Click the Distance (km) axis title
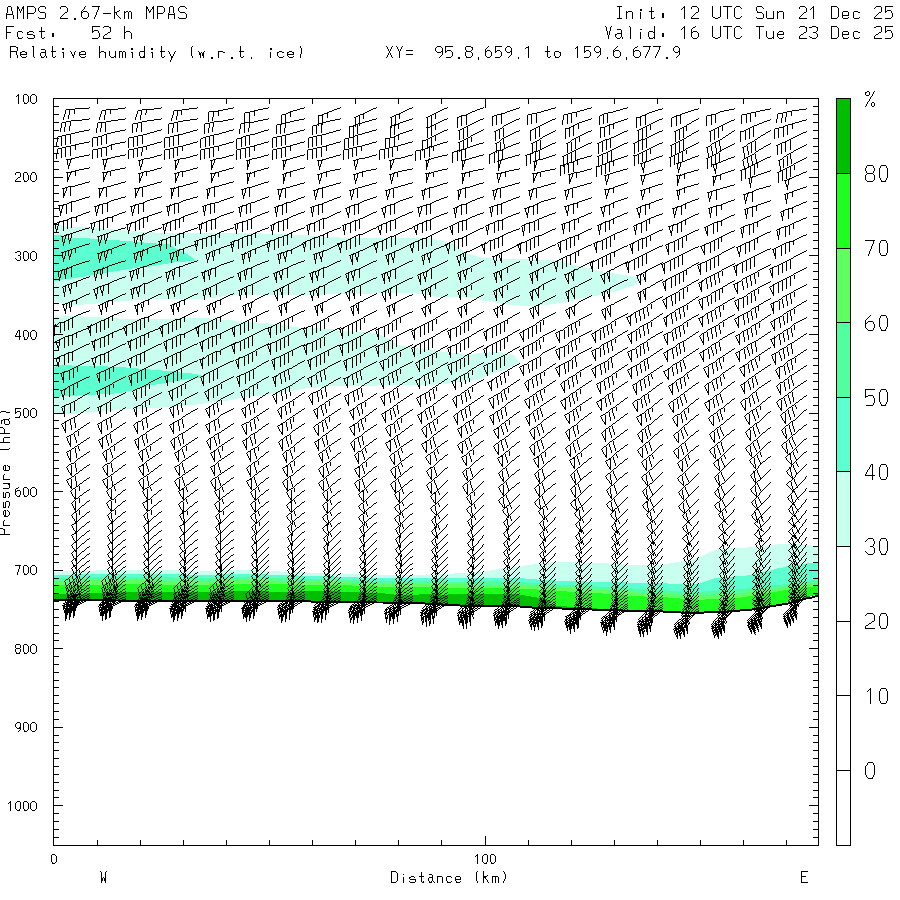Screen dimensions: 900x900 (449, 878)
